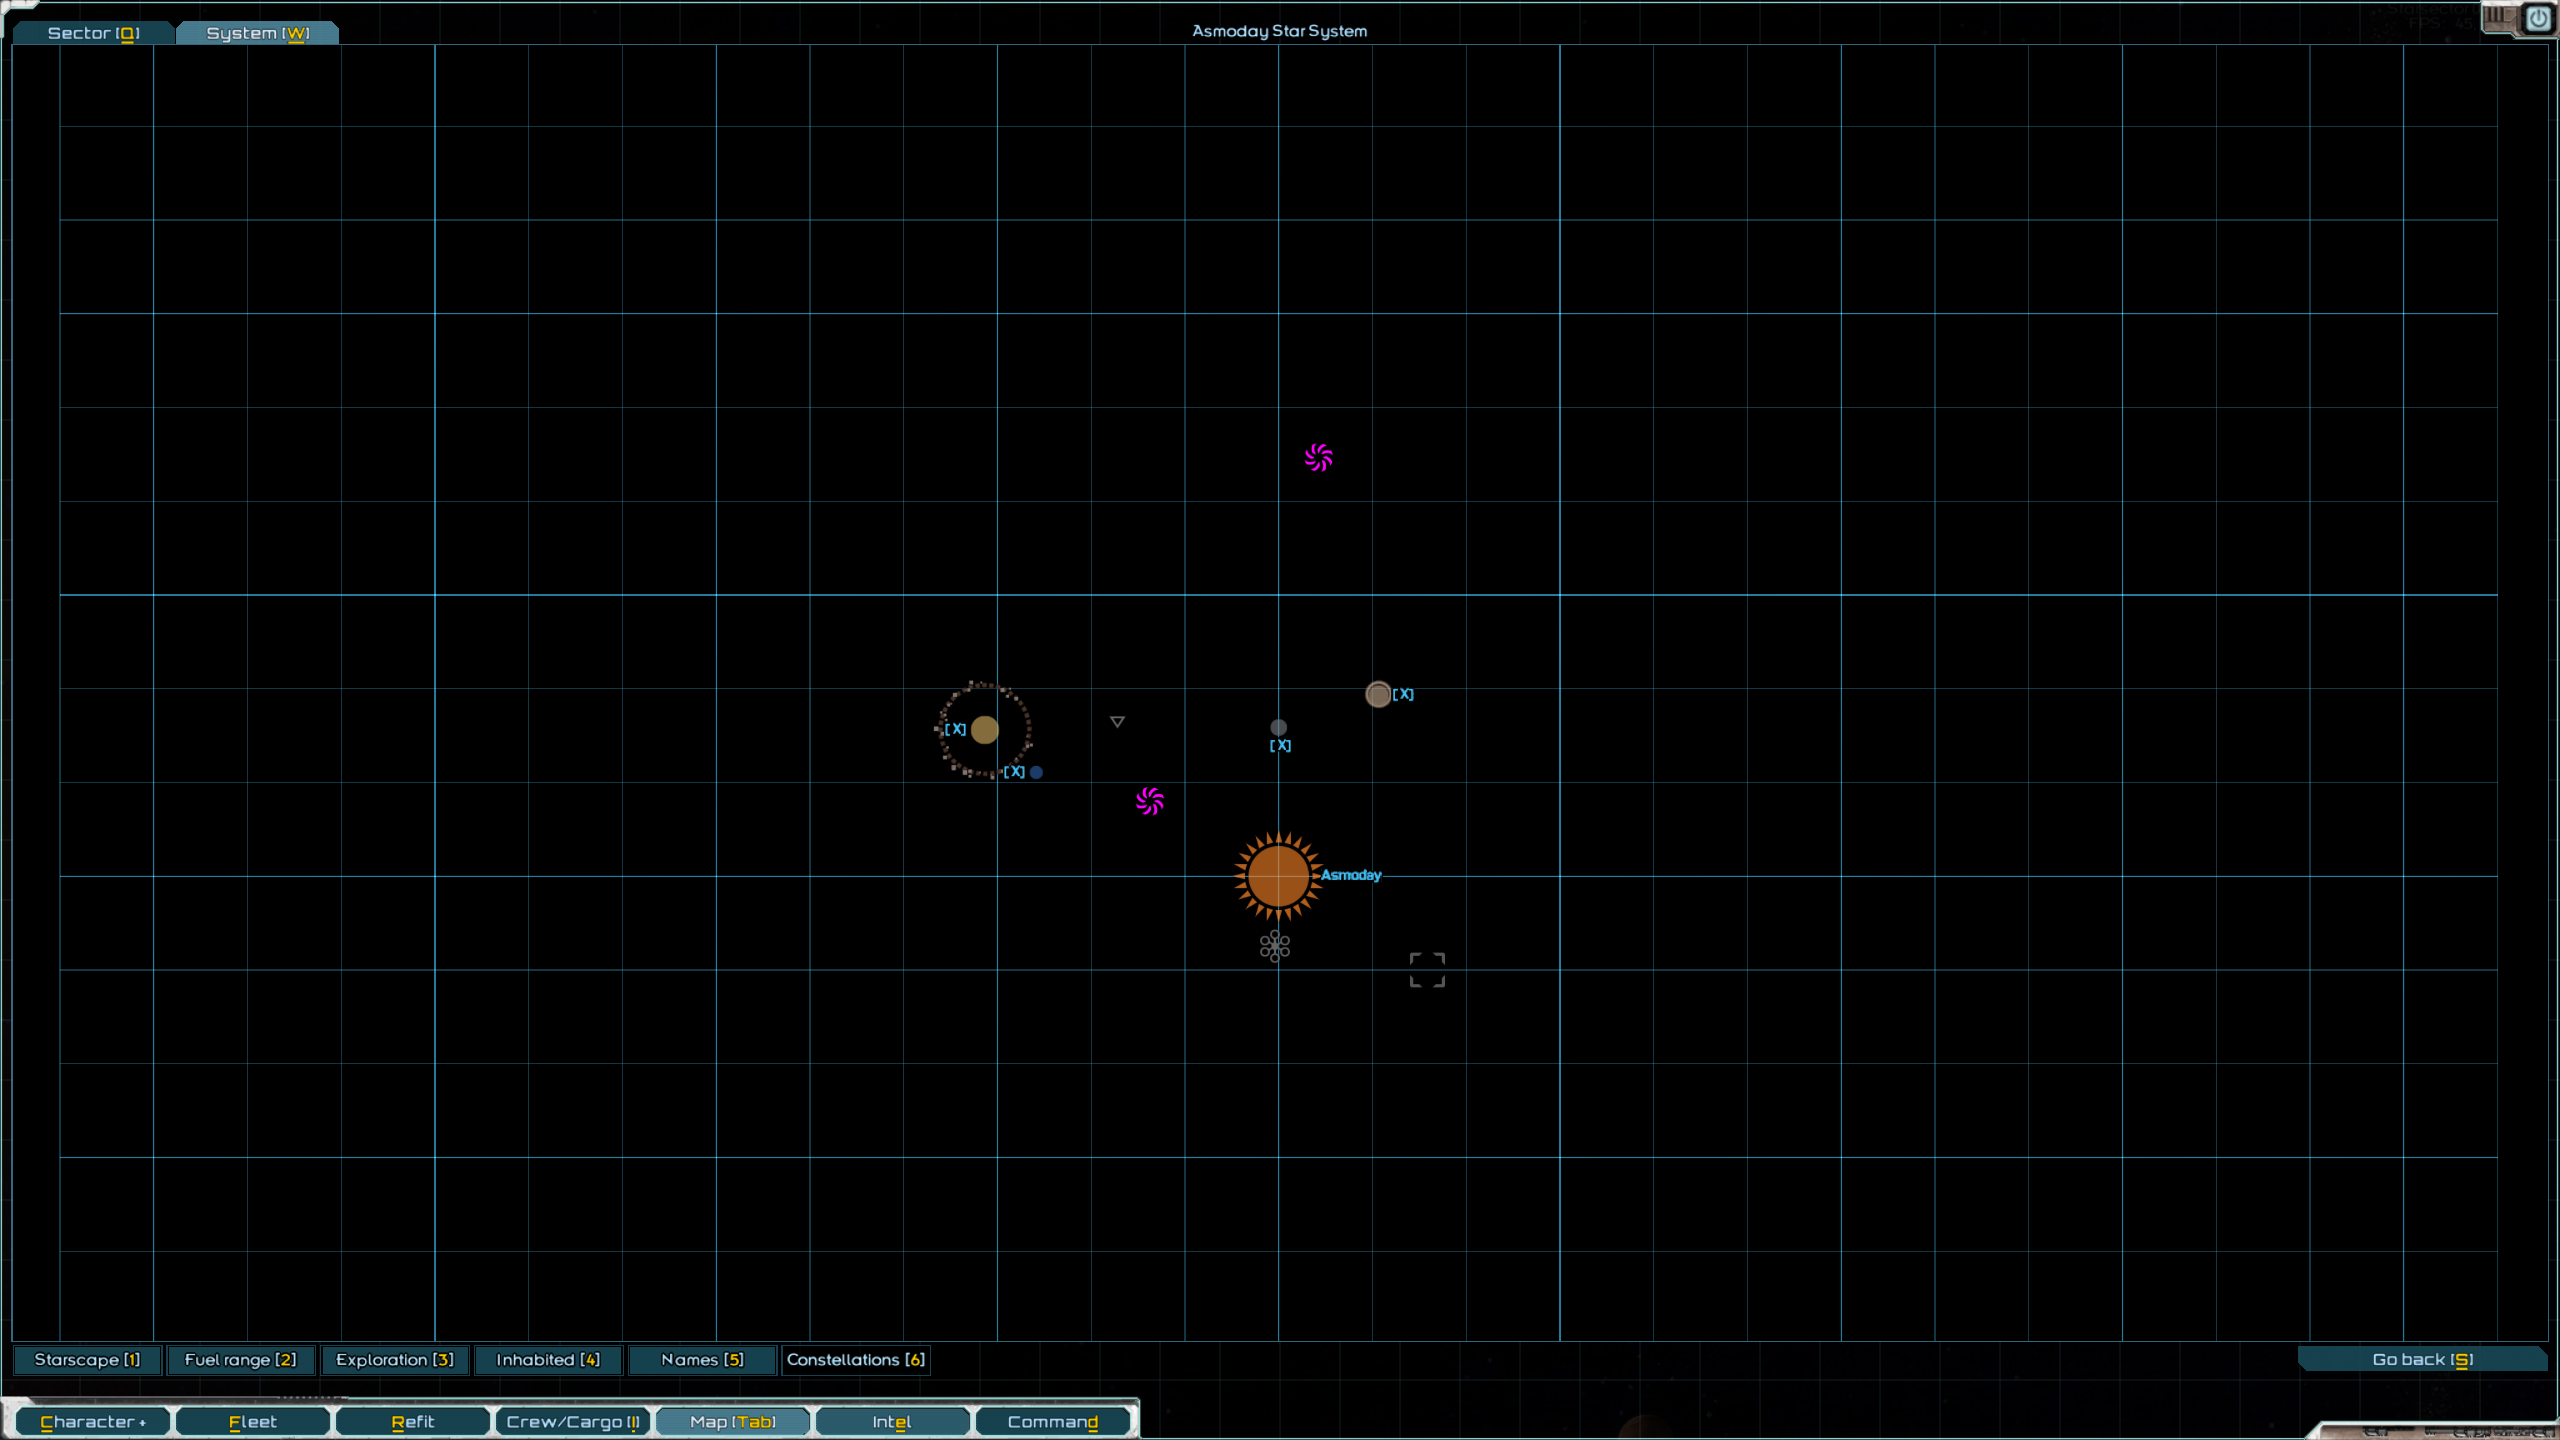
Task: Click the large tan planet in the upper right
Action: click(1378, 694)
